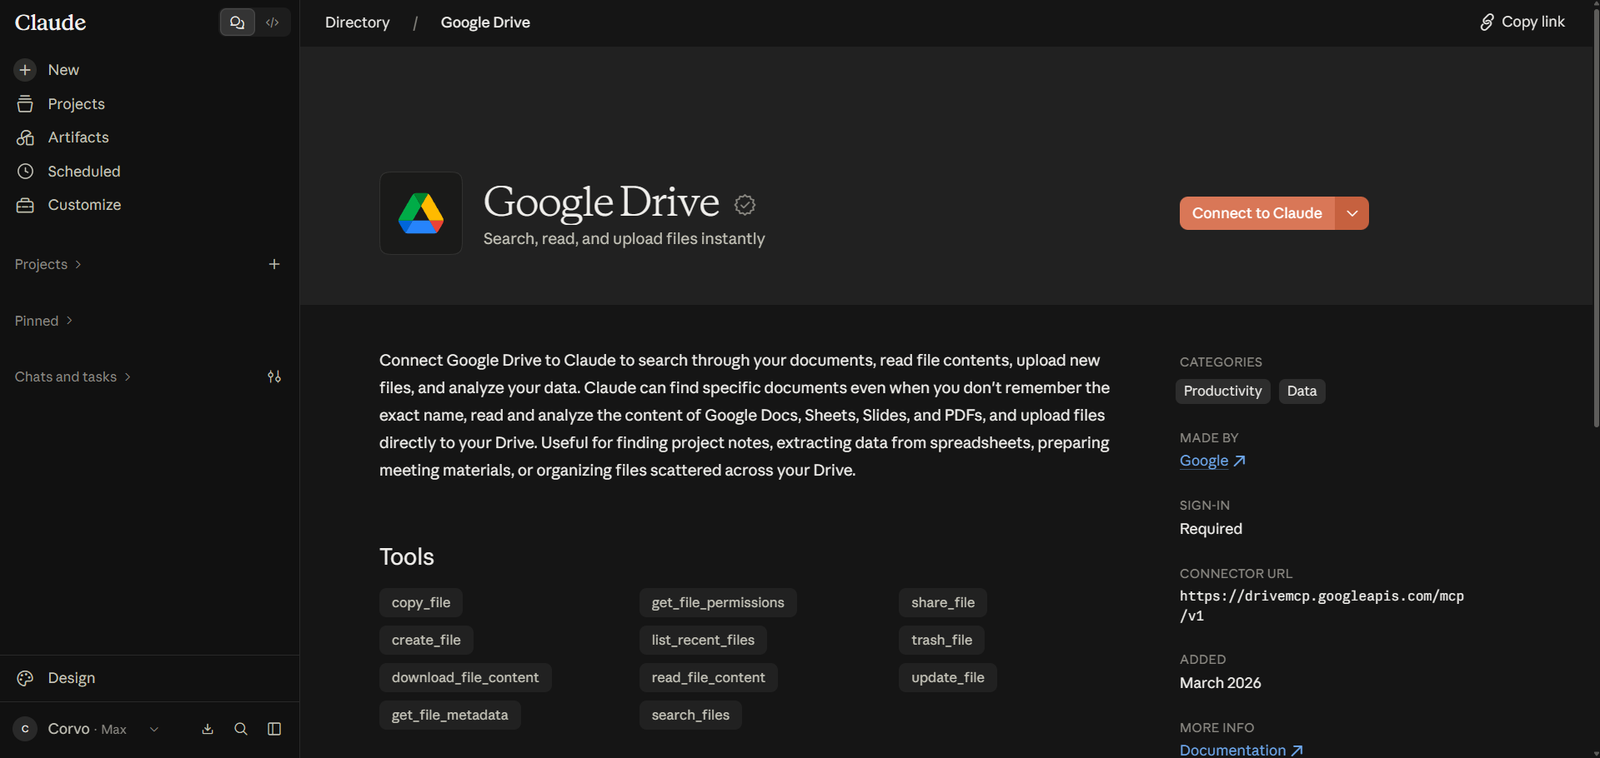Click the update_file tool

coord(948,678)
